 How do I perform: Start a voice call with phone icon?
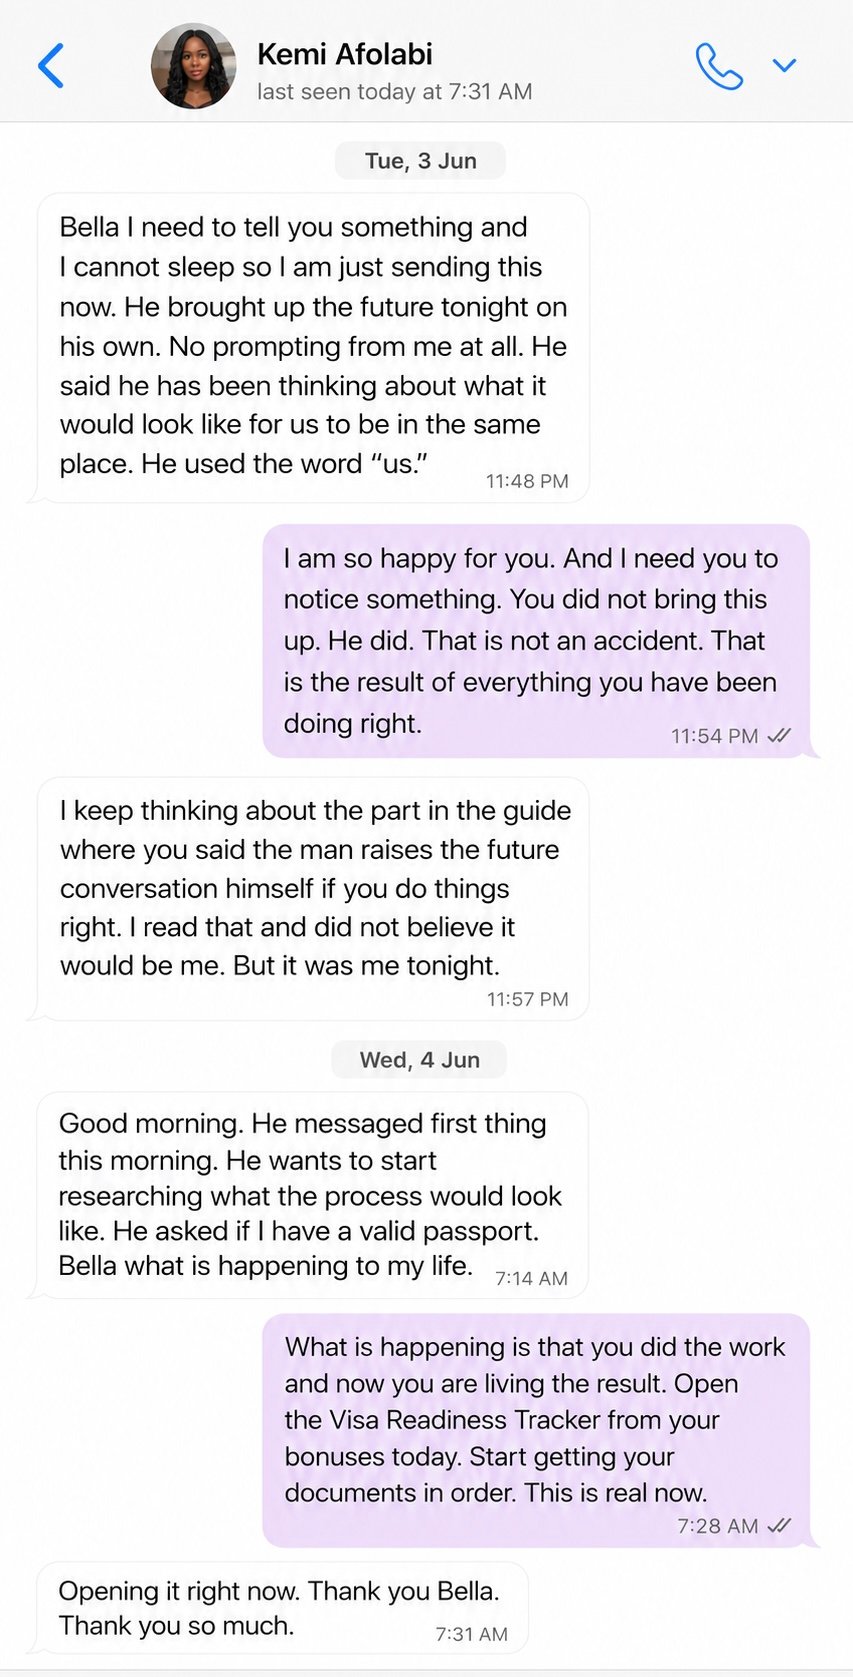(x=719, y=66)
